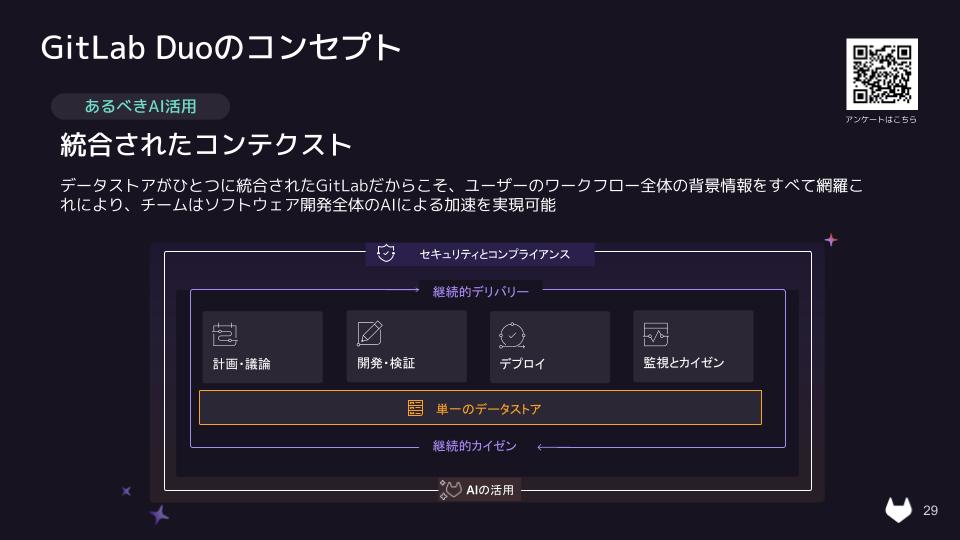Click the deploy checkmark icon above デプロイ
Screen dimensions: 960x540
512,335
